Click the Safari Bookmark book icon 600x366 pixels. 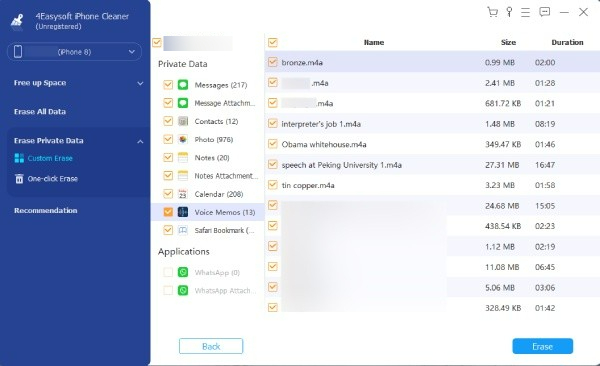coord(183,230)
